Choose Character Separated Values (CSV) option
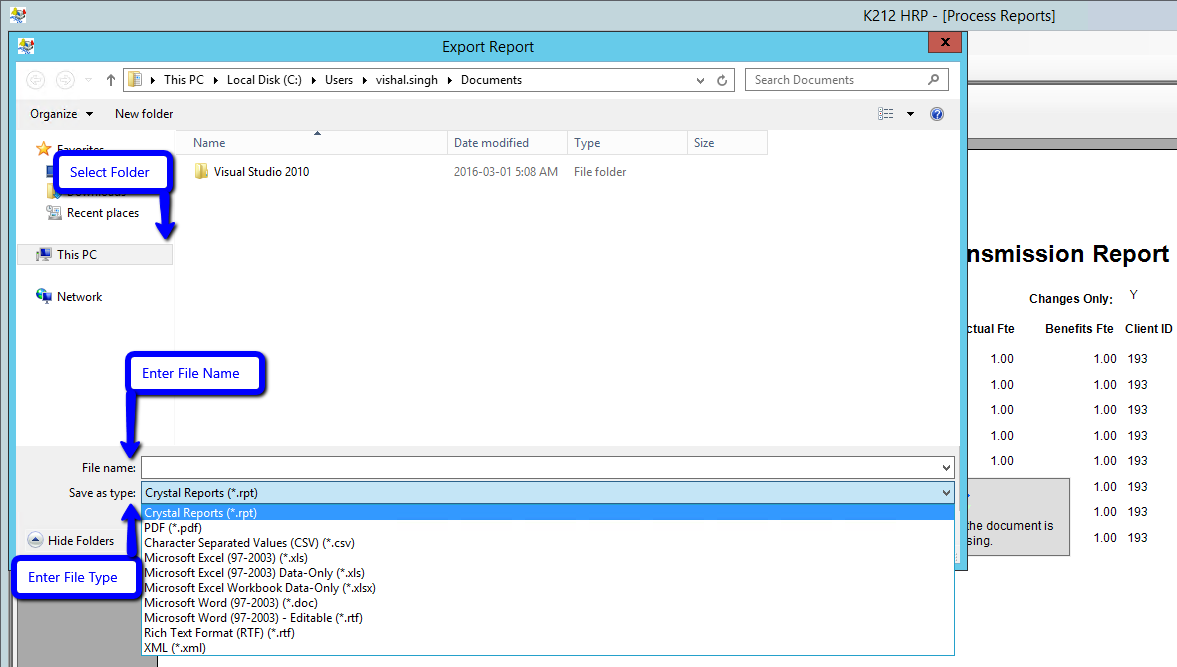 [249, 543]
